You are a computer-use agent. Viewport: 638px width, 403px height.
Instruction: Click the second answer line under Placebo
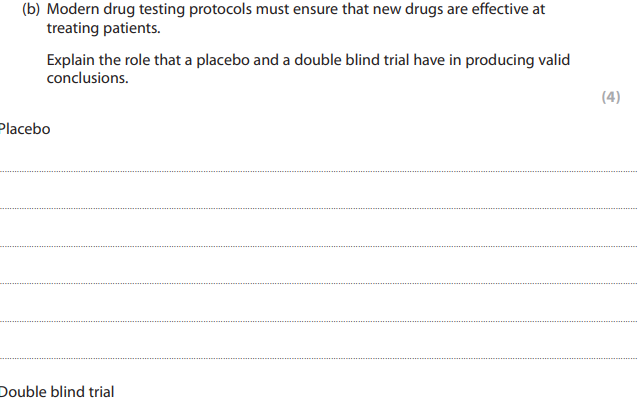tap(318, 208)
